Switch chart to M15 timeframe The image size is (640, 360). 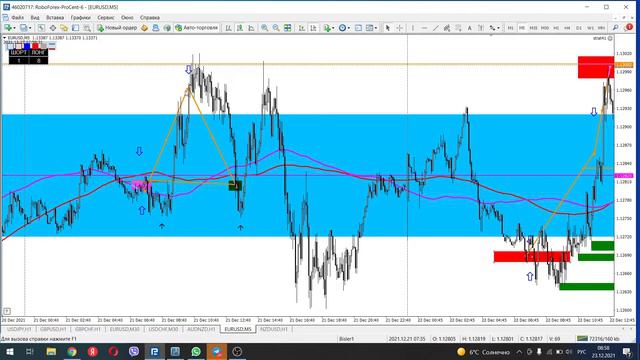click(533, 28)
